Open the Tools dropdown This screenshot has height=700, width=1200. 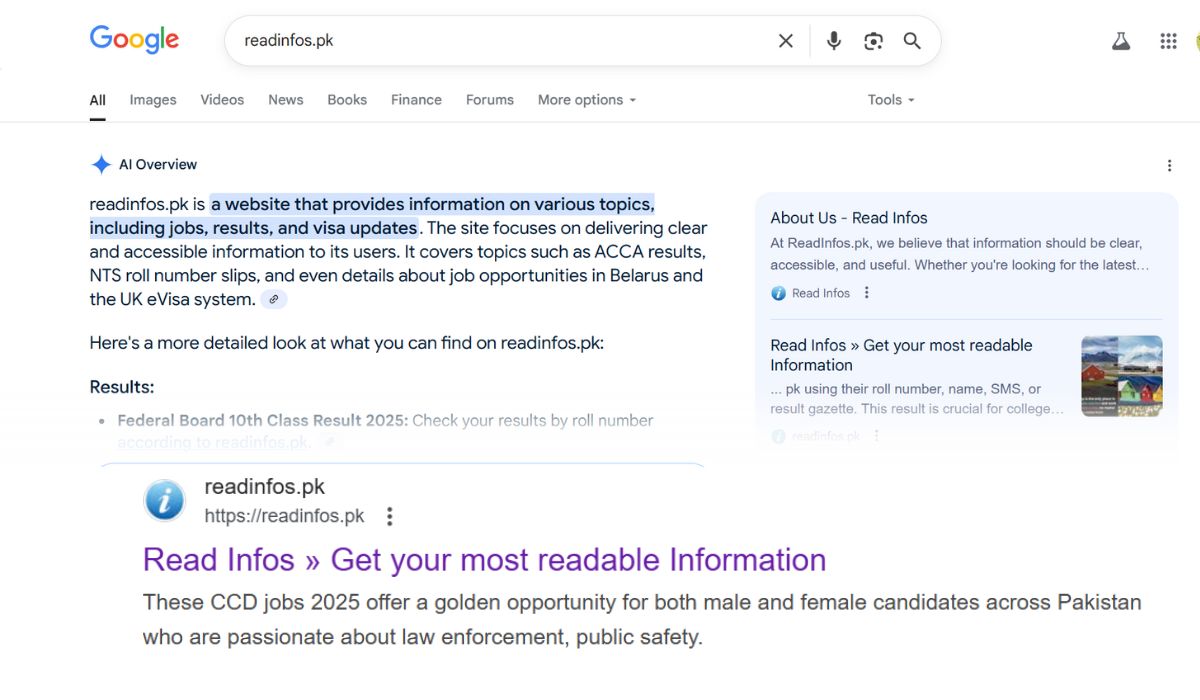890,100
